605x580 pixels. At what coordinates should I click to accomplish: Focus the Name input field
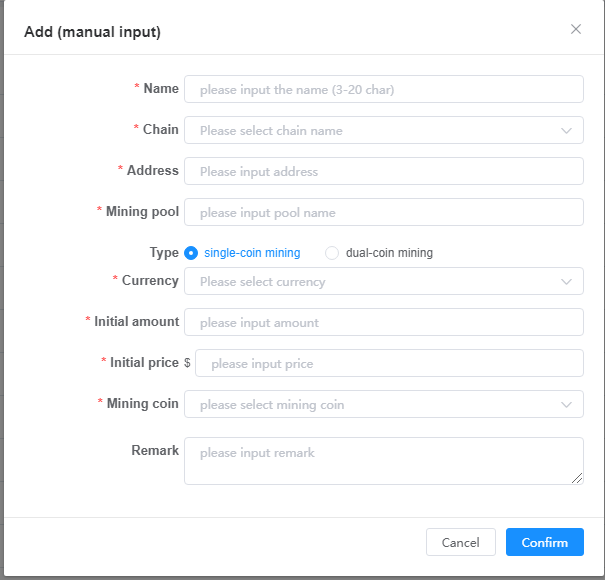point(384,89)
